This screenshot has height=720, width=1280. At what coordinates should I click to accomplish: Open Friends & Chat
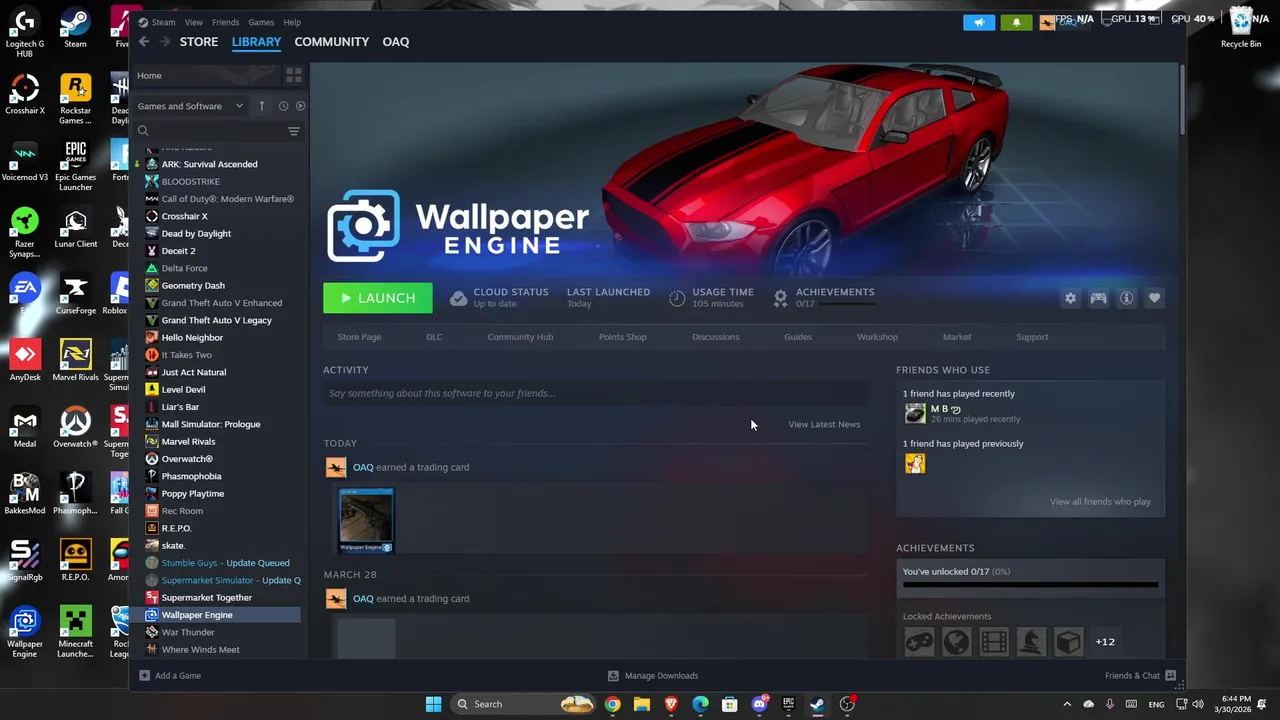click(x=1140, y=676)
